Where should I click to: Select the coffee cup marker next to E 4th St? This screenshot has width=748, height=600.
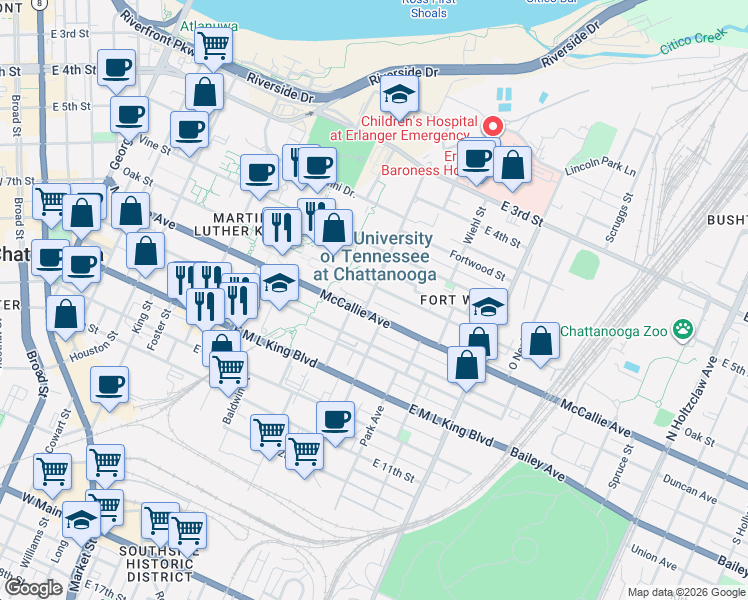(x=116, y=69)
